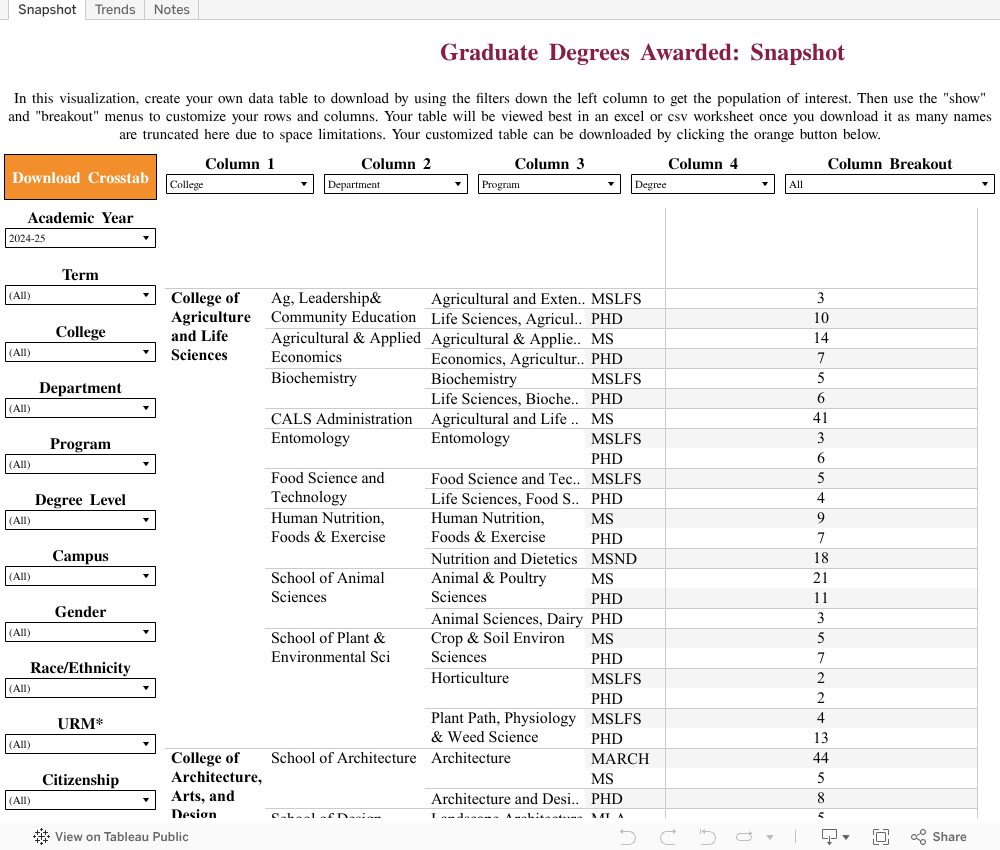
Task: Click the Refresh data icon
Action: [x=745, y=837]
